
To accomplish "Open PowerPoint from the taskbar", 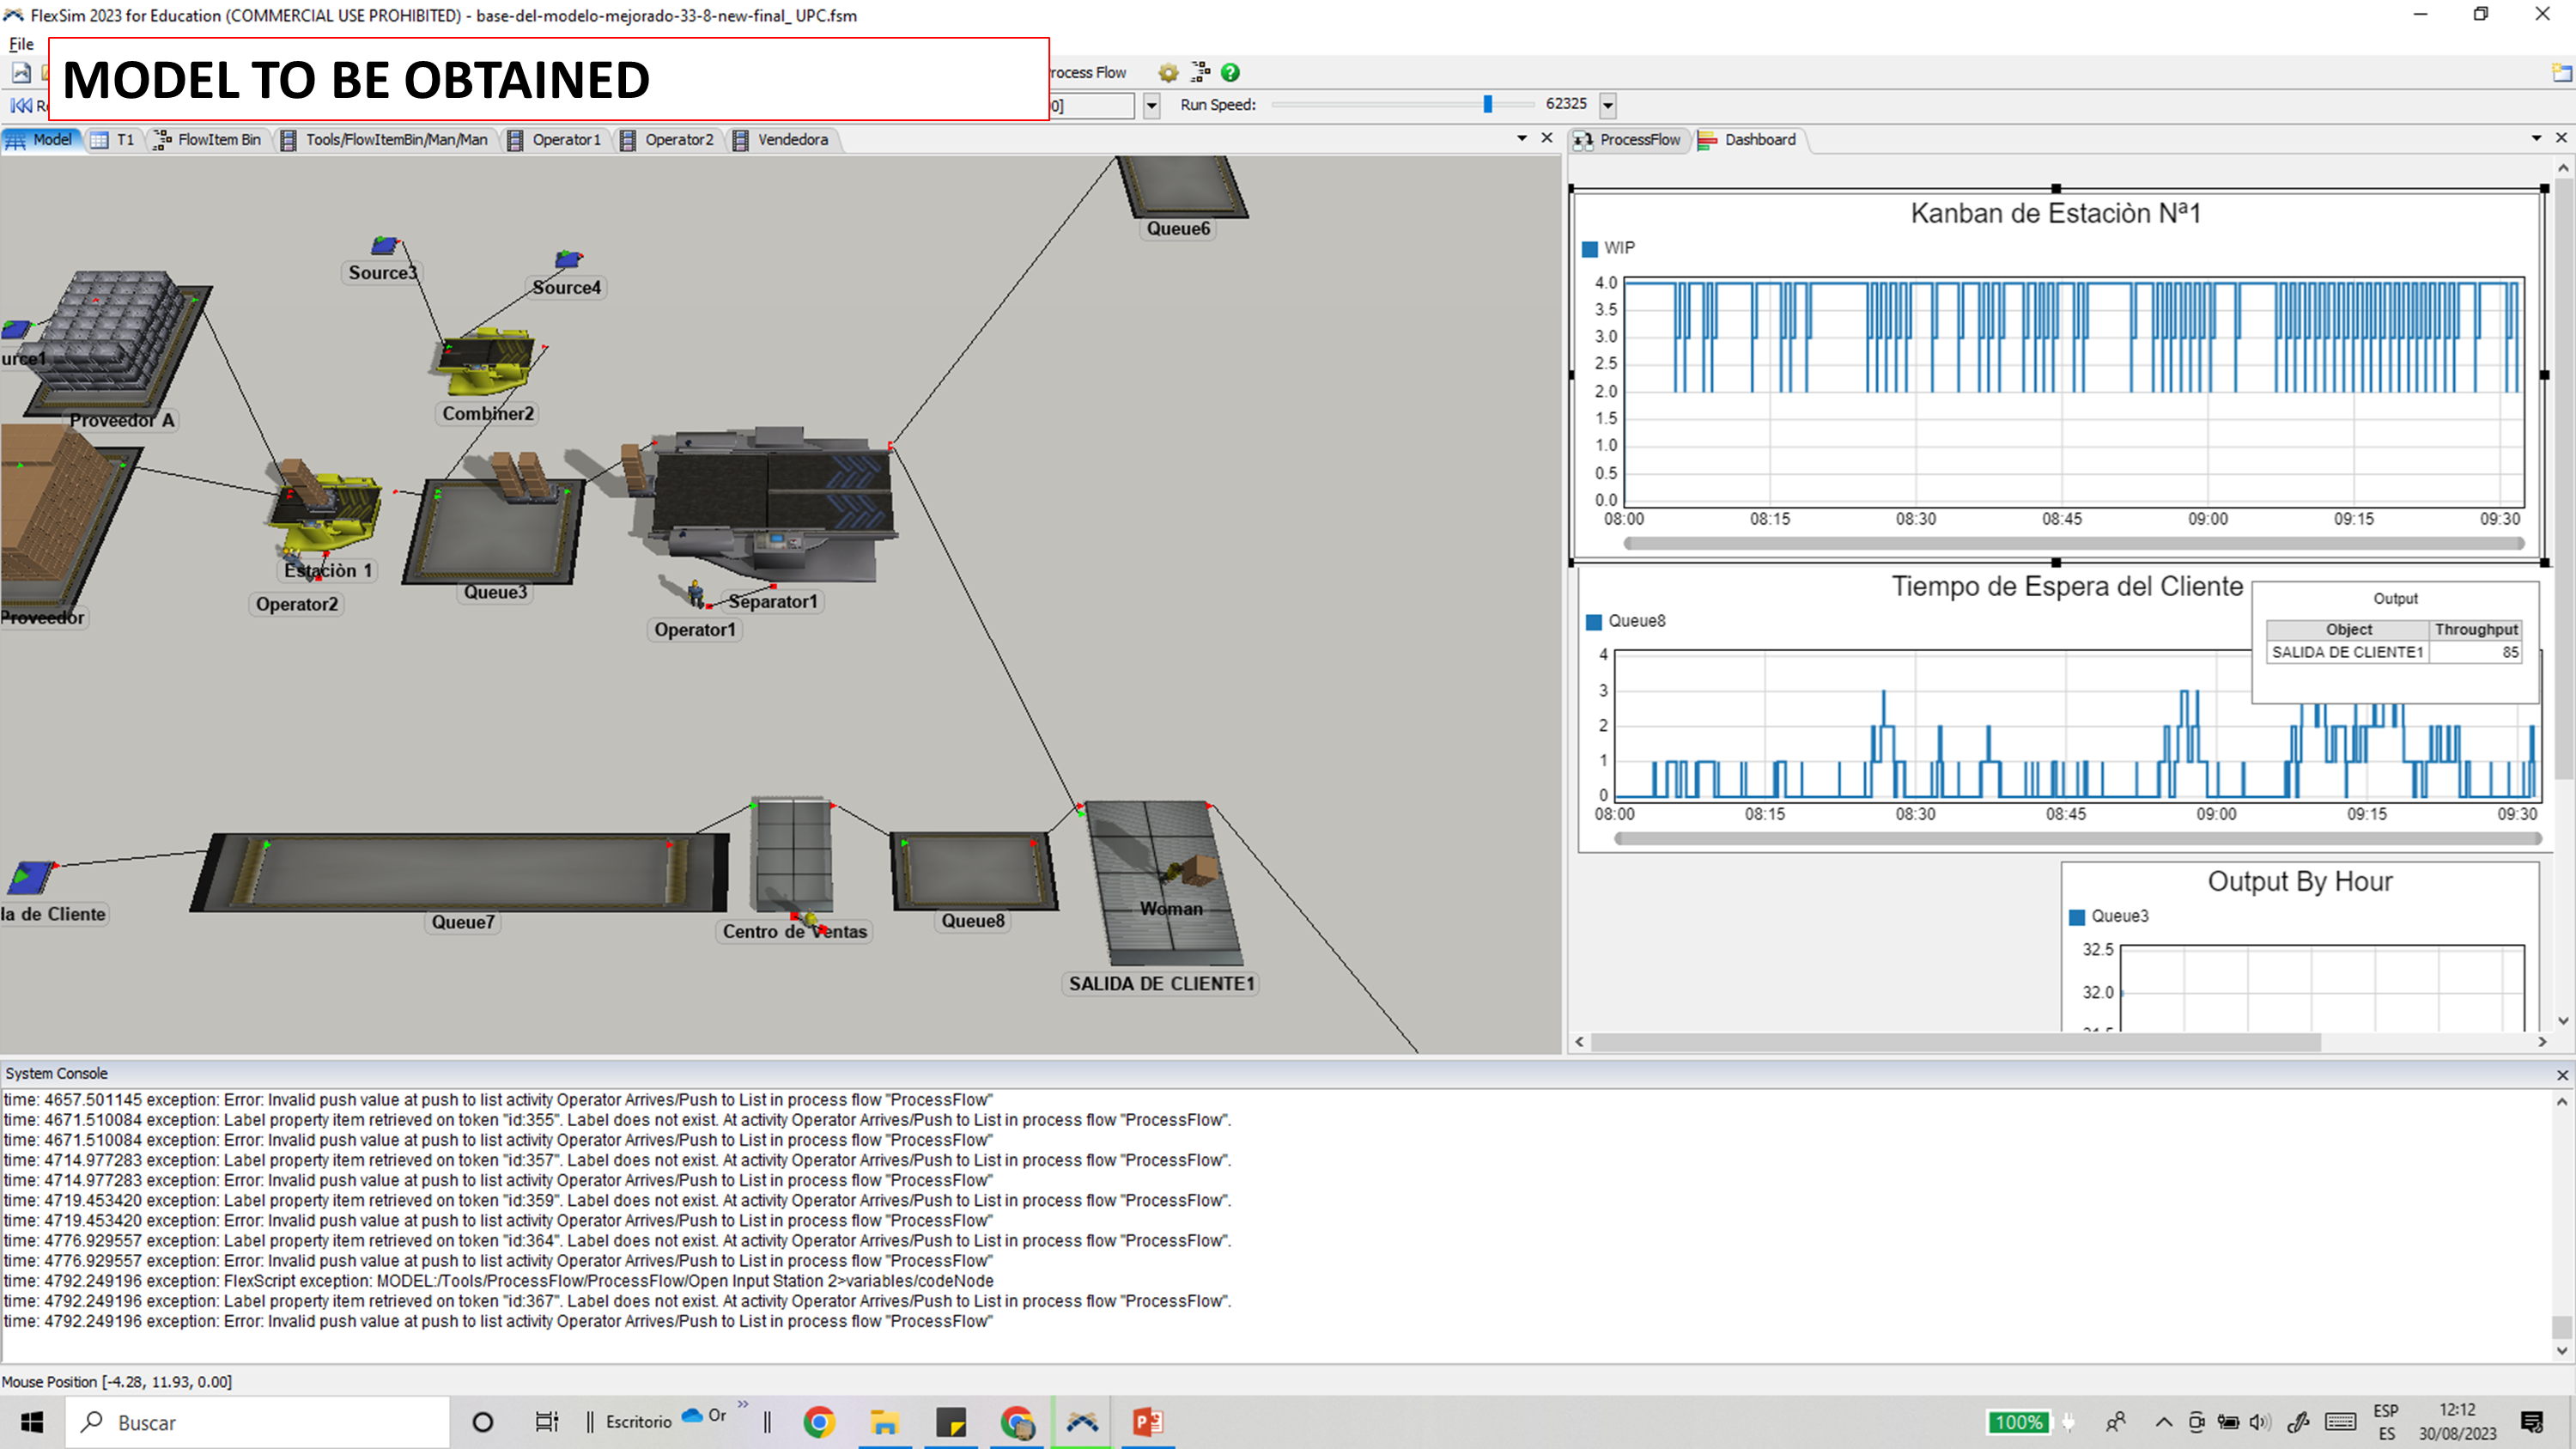I will pos(1147,1421).
